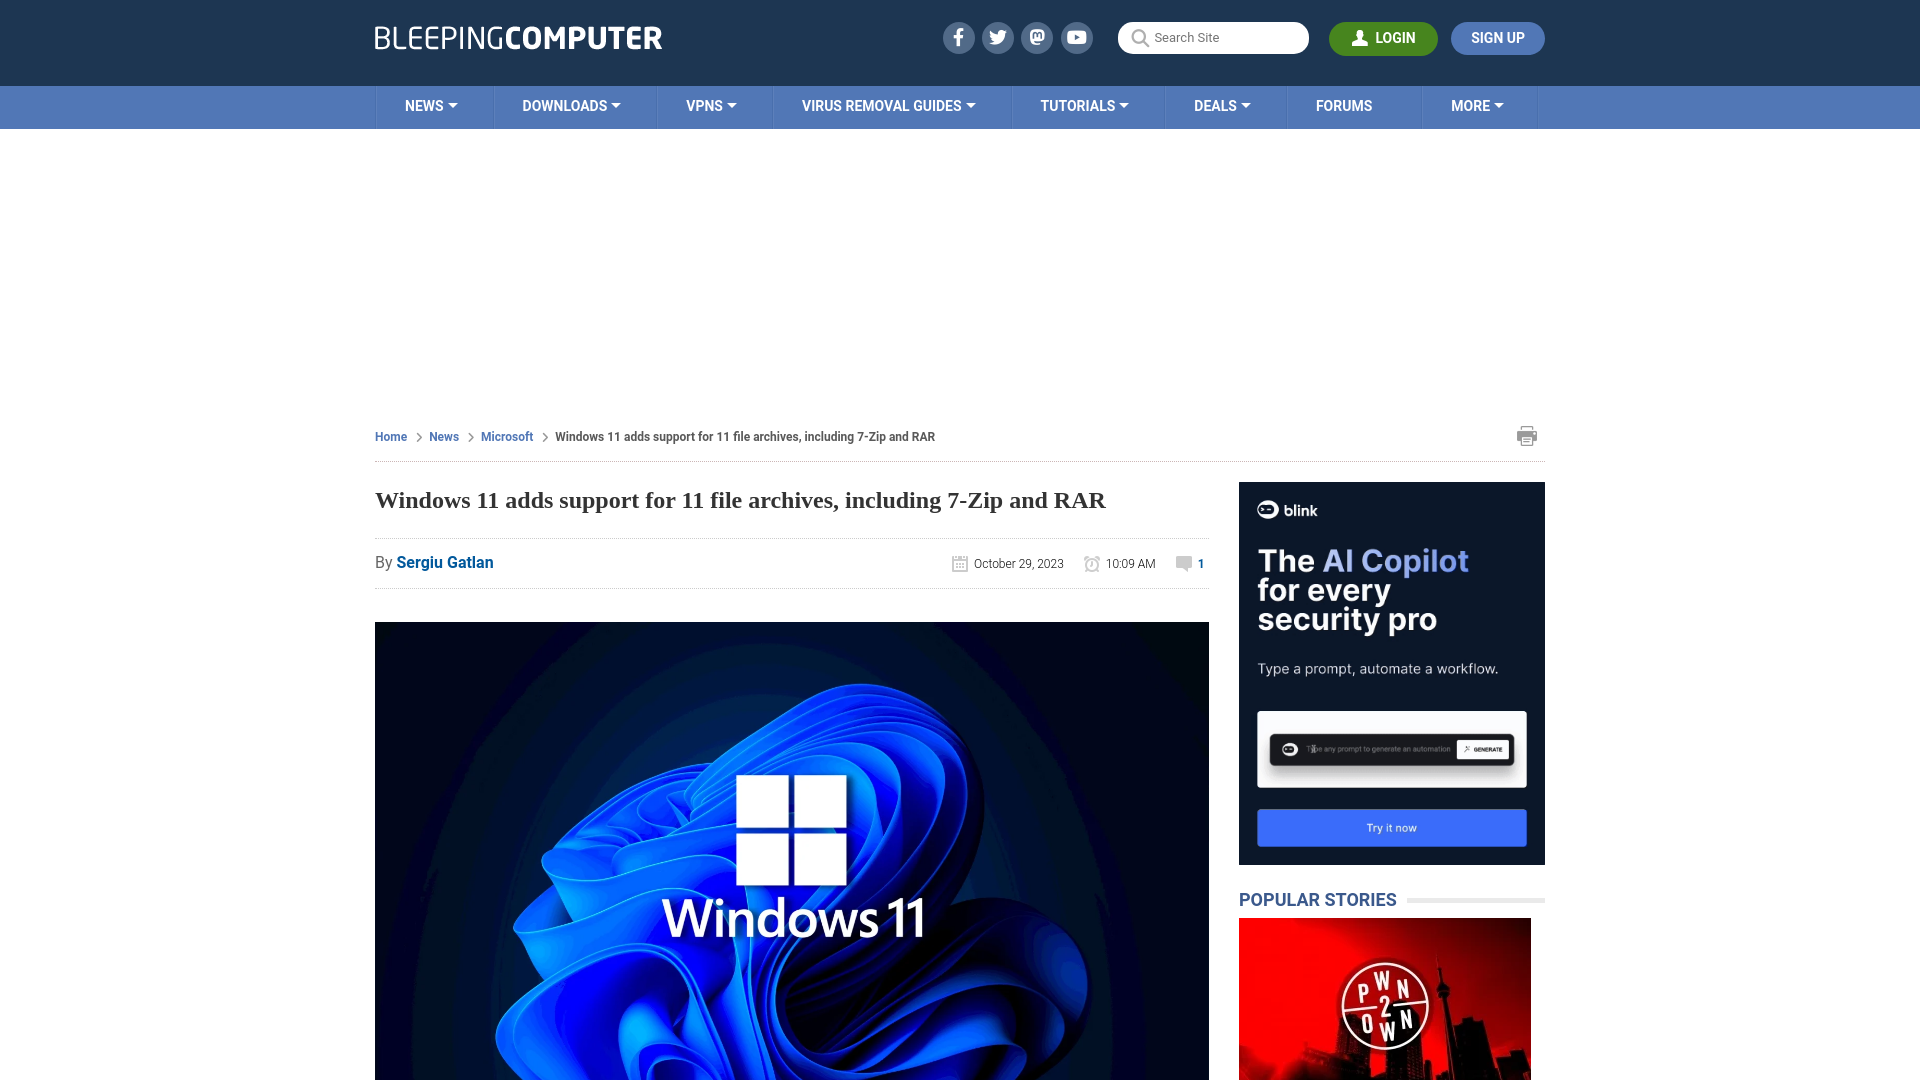Click the FORUMS menu item
Image resolution: width=1920 pixels, height=1080 pixels.
pyautogui.click(x=1344, y=105)
